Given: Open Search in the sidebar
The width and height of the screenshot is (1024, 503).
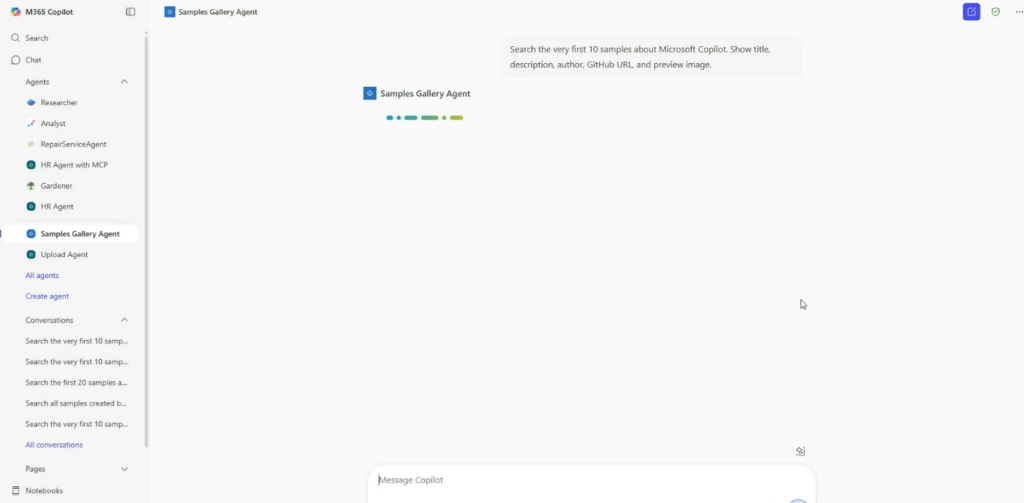Looking at the screenshot, I should point(37,38).
